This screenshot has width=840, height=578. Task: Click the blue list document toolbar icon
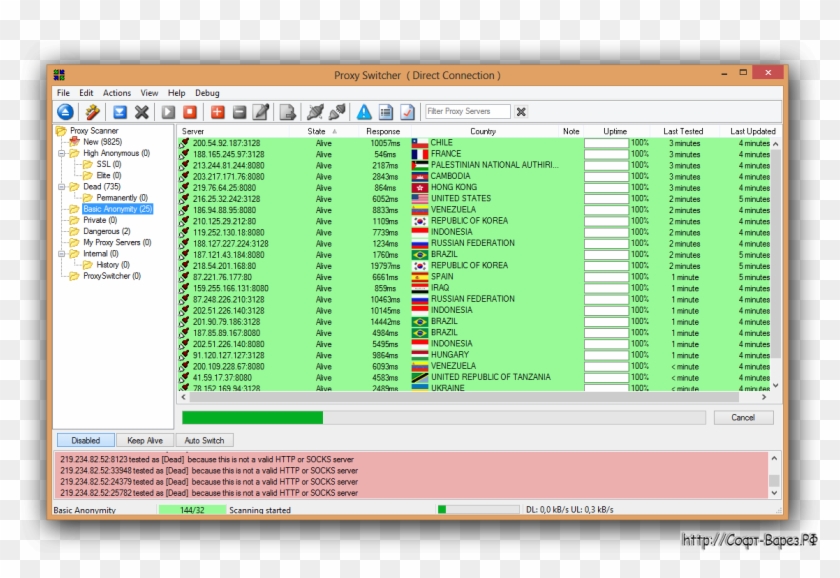tap(386, 112)
